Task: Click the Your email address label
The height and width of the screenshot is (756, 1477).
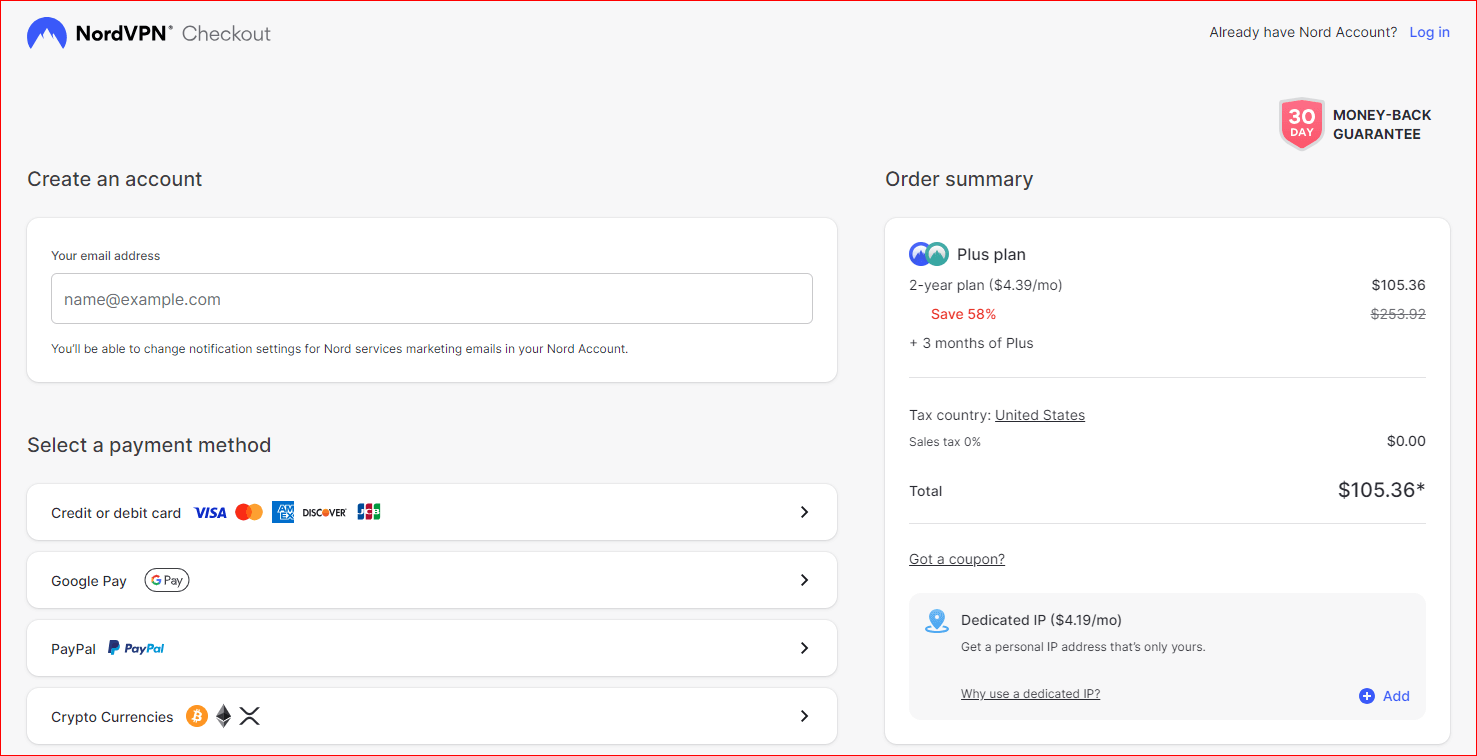Action: (x=106, y=256)
